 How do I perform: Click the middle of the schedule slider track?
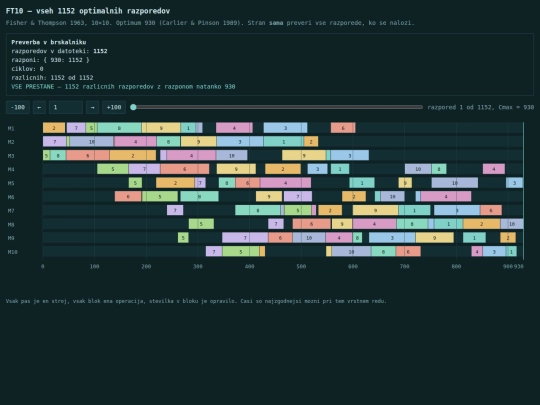click(278, 107)
